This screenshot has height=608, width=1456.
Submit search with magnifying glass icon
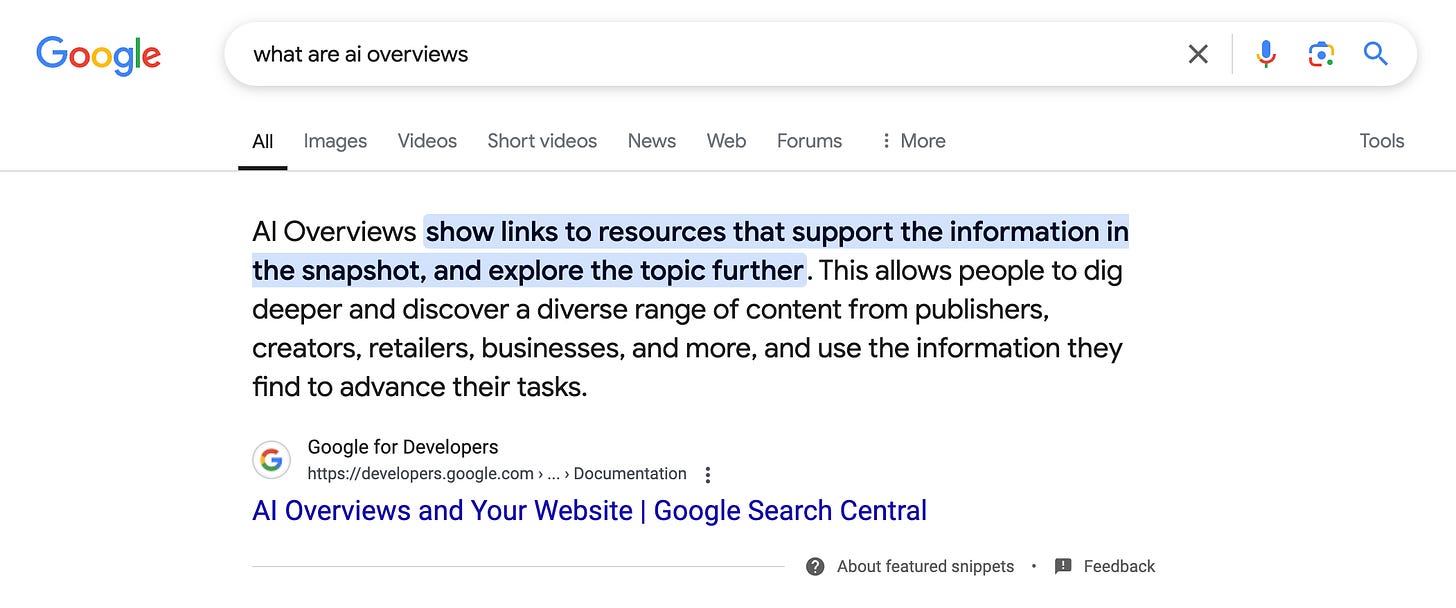(1376, 54)
